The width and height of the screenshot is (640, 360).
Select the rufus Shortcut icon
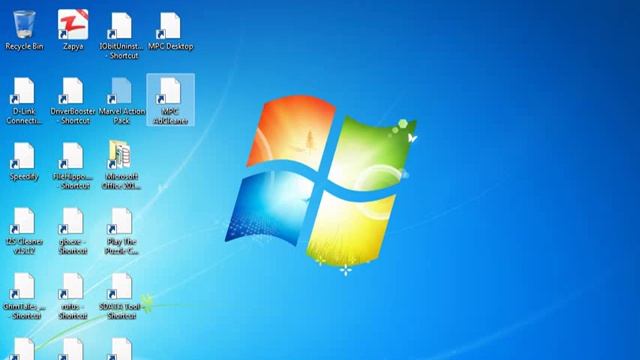point(73,296)
